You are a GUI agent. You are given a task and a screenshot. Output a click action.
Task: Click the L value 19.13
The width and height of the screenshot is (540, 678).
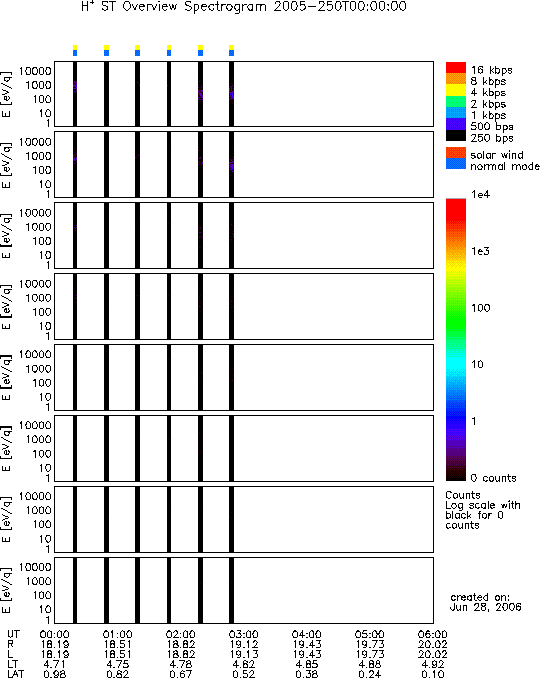[x=244, y=654]
